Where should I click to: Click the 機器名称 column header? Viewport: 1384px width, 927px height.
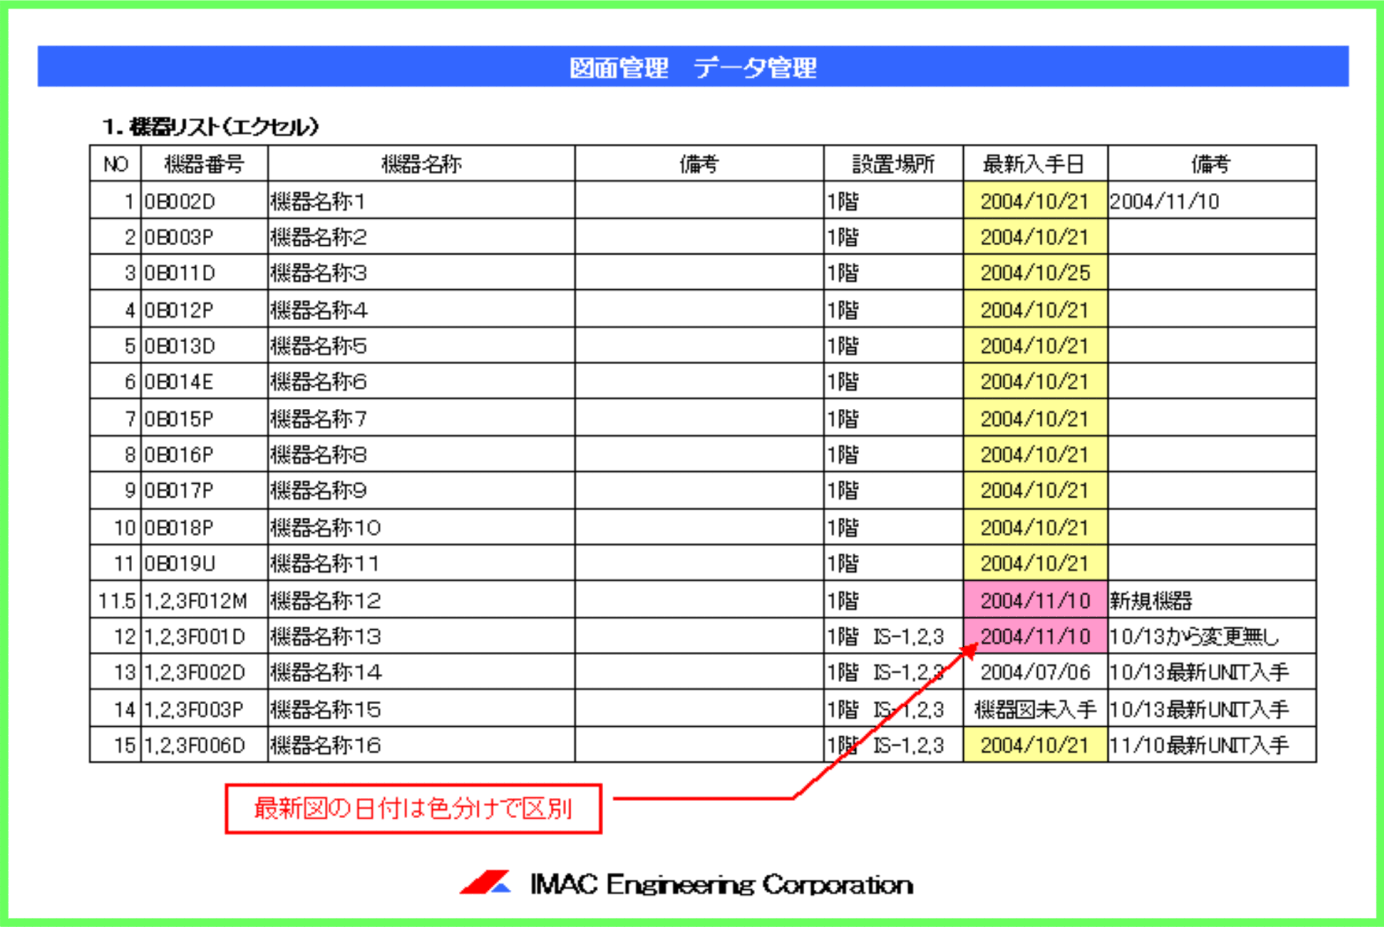421,163
